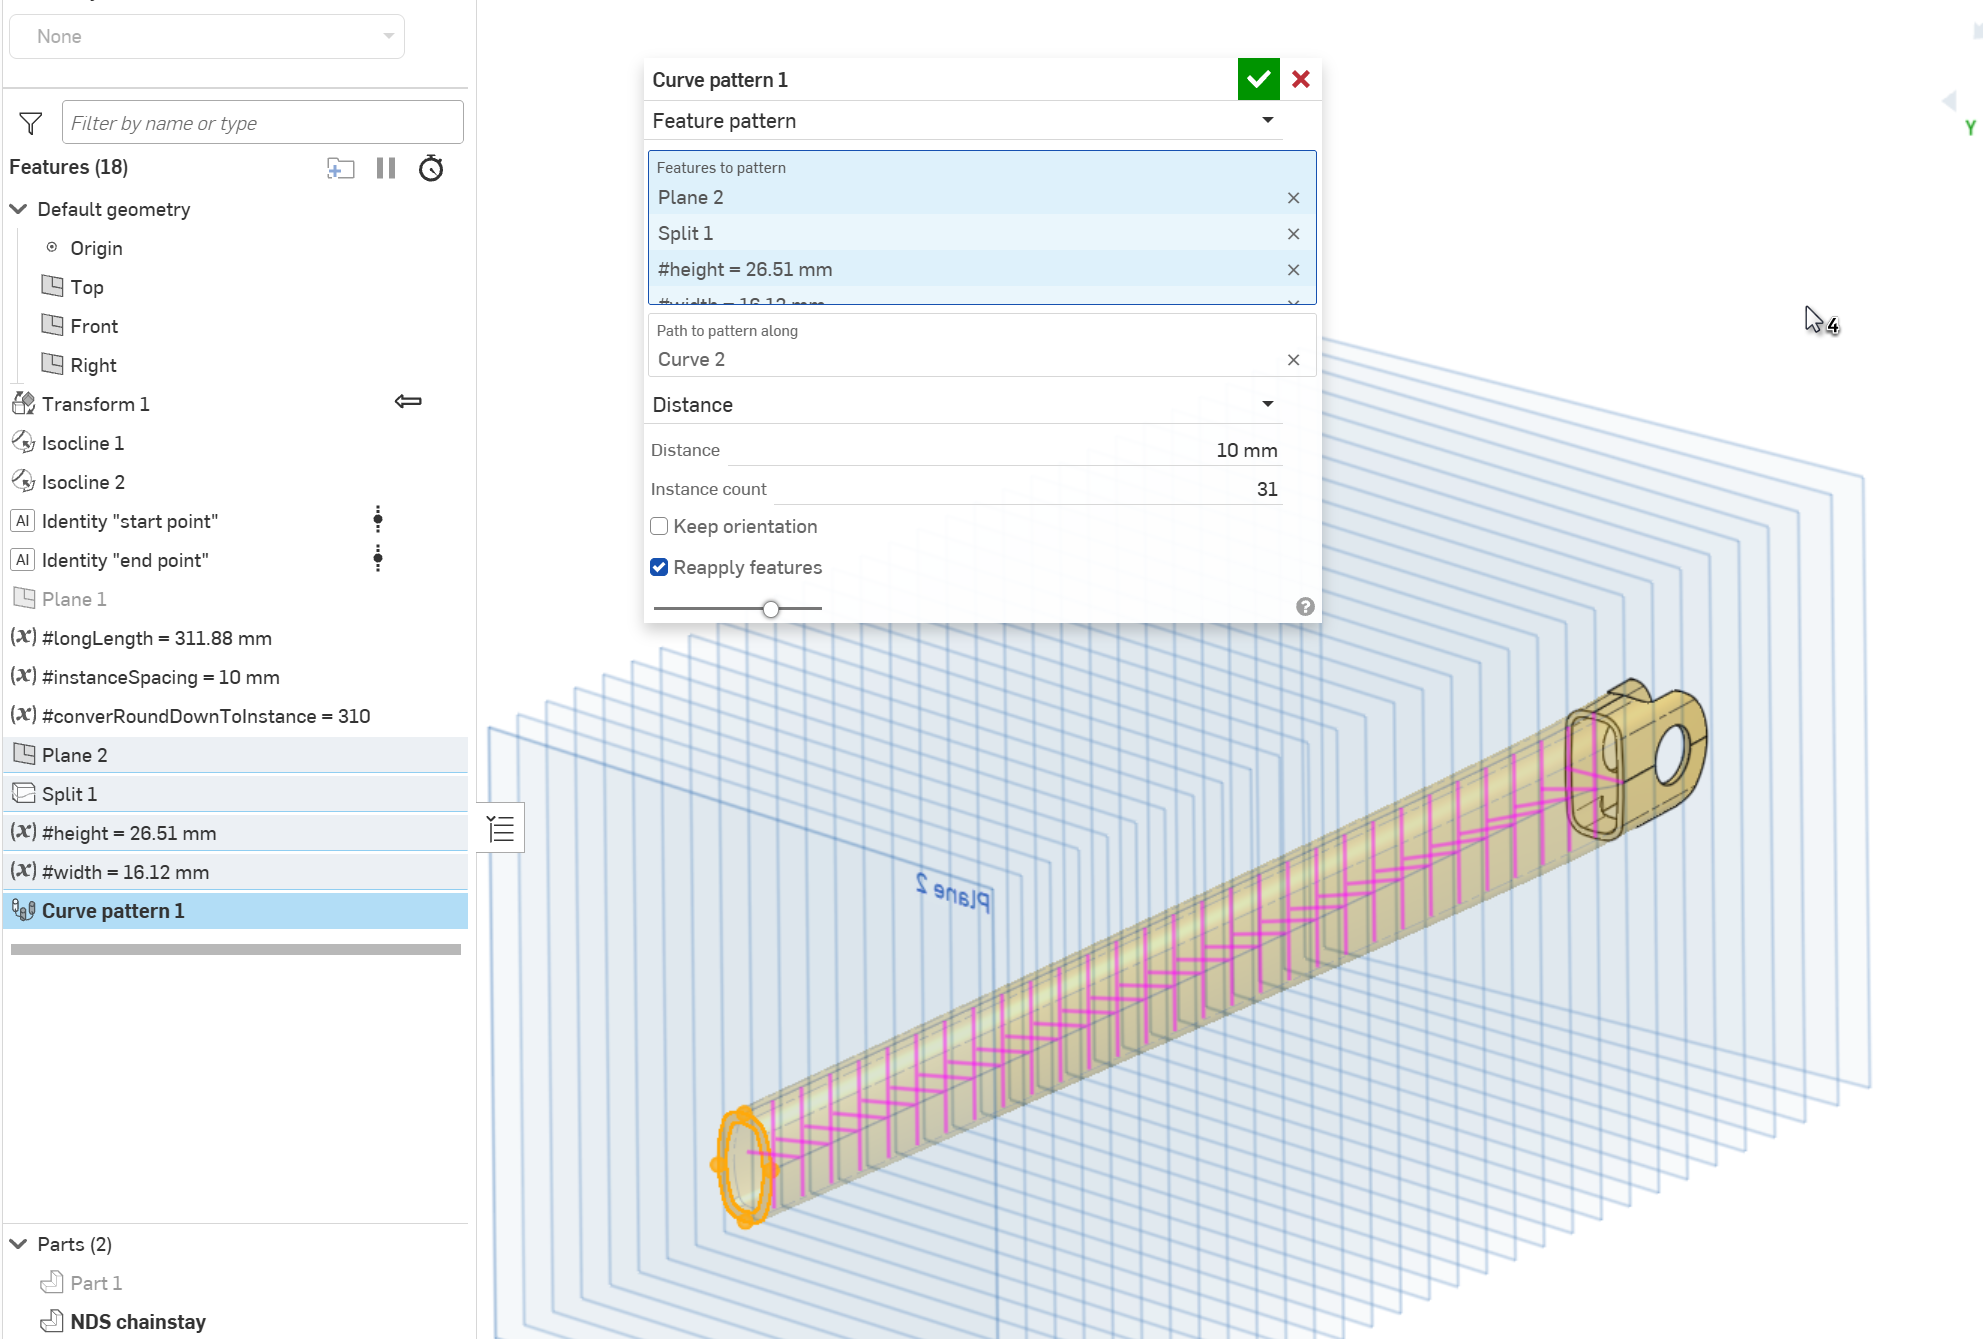
Task: Open the help icon in pattern dialog
Action: coord(1304,606)
